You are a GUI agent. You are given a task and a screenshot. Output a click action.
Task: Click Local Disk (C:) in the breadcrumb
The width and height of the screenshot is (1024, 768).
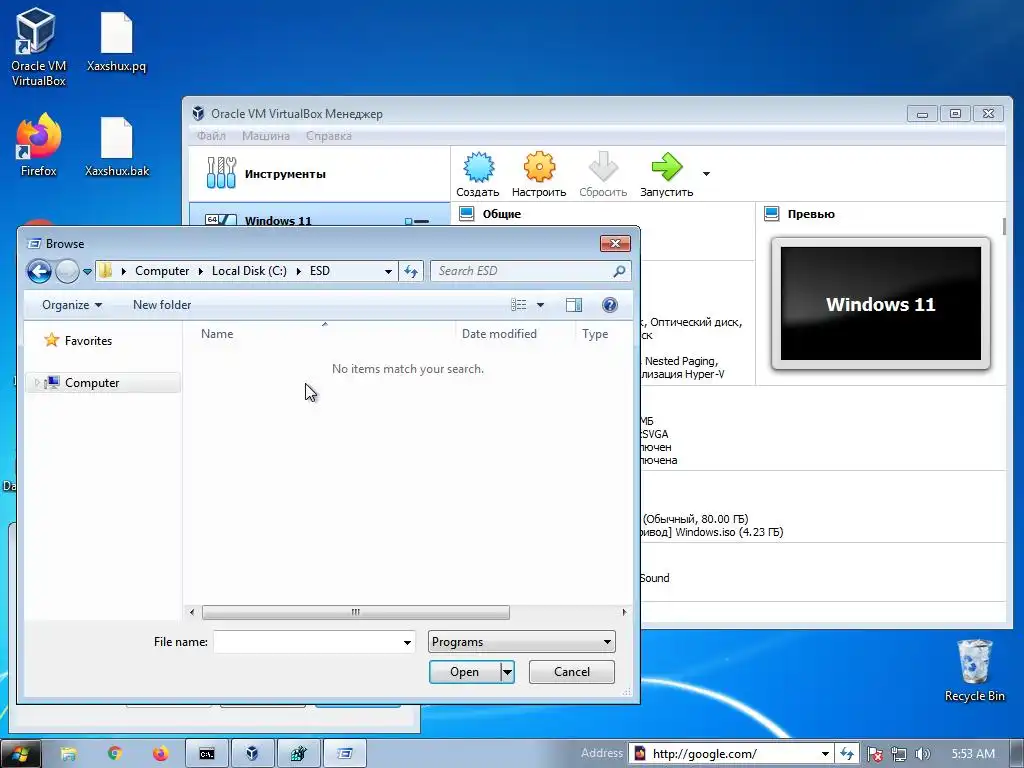[249, 271]
